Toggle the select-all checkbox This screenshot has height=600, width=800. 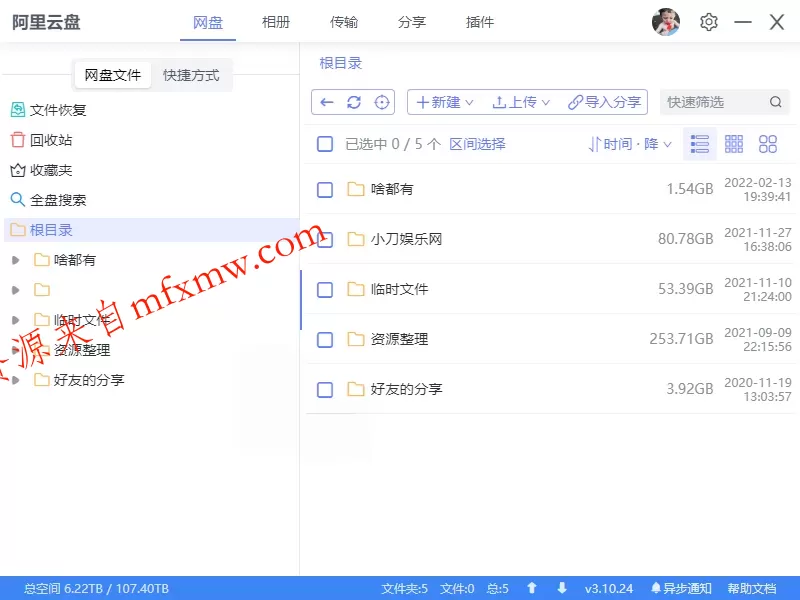(x=325, y=144)
